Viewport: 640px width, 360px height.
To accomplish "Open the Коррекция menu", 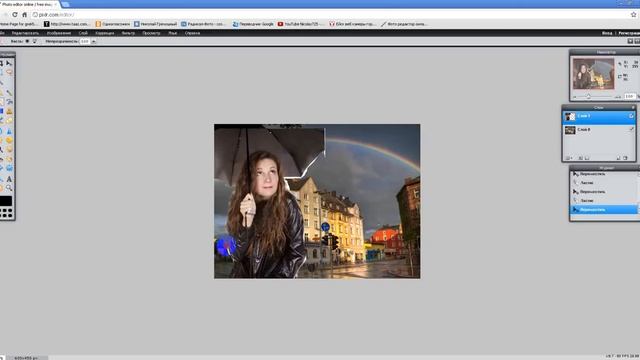I will pos(105,33).
